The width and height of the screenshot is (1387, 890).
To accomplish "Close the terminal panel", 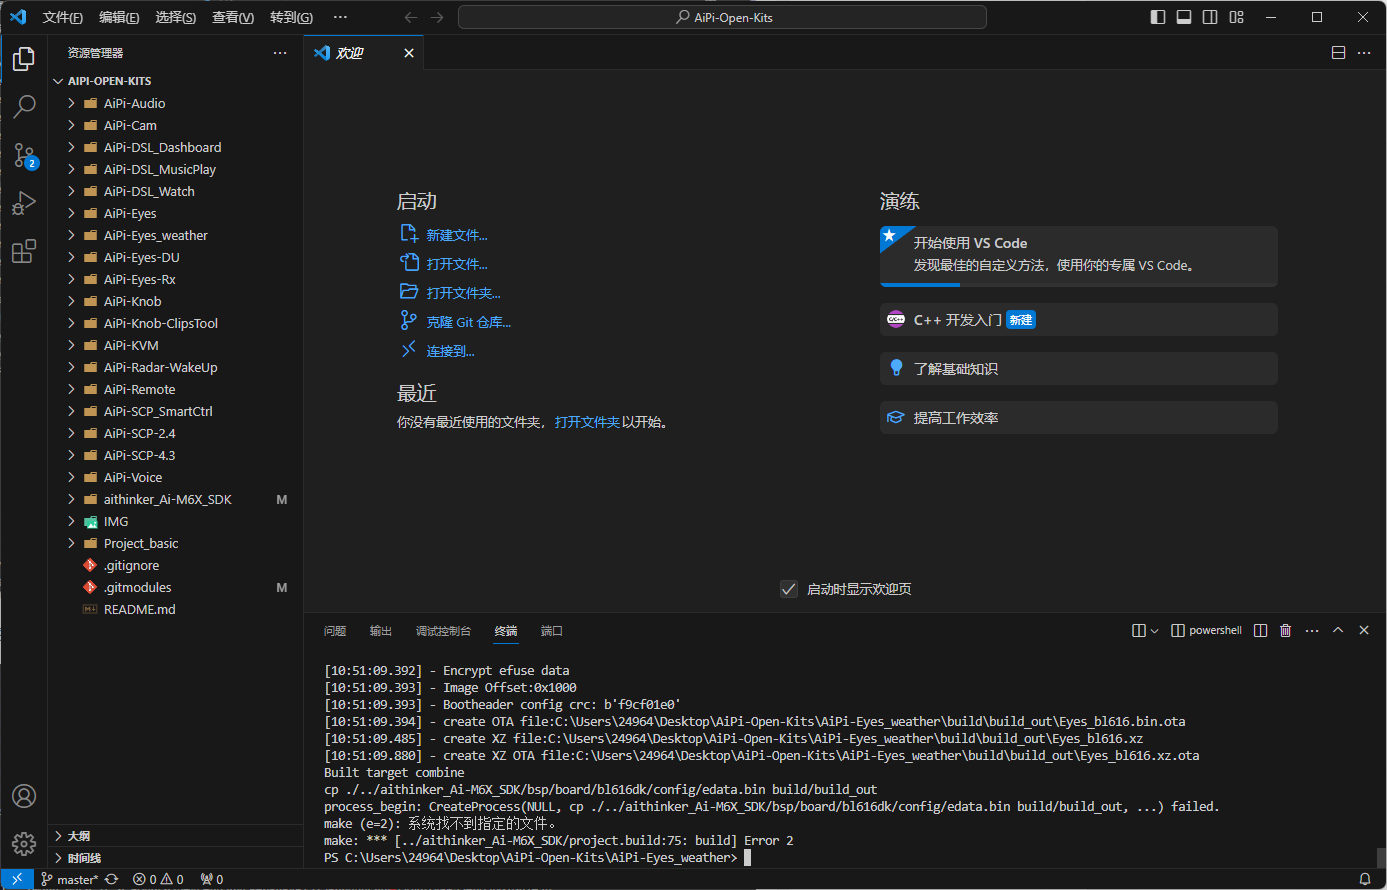I will (x=1364, y=630).
